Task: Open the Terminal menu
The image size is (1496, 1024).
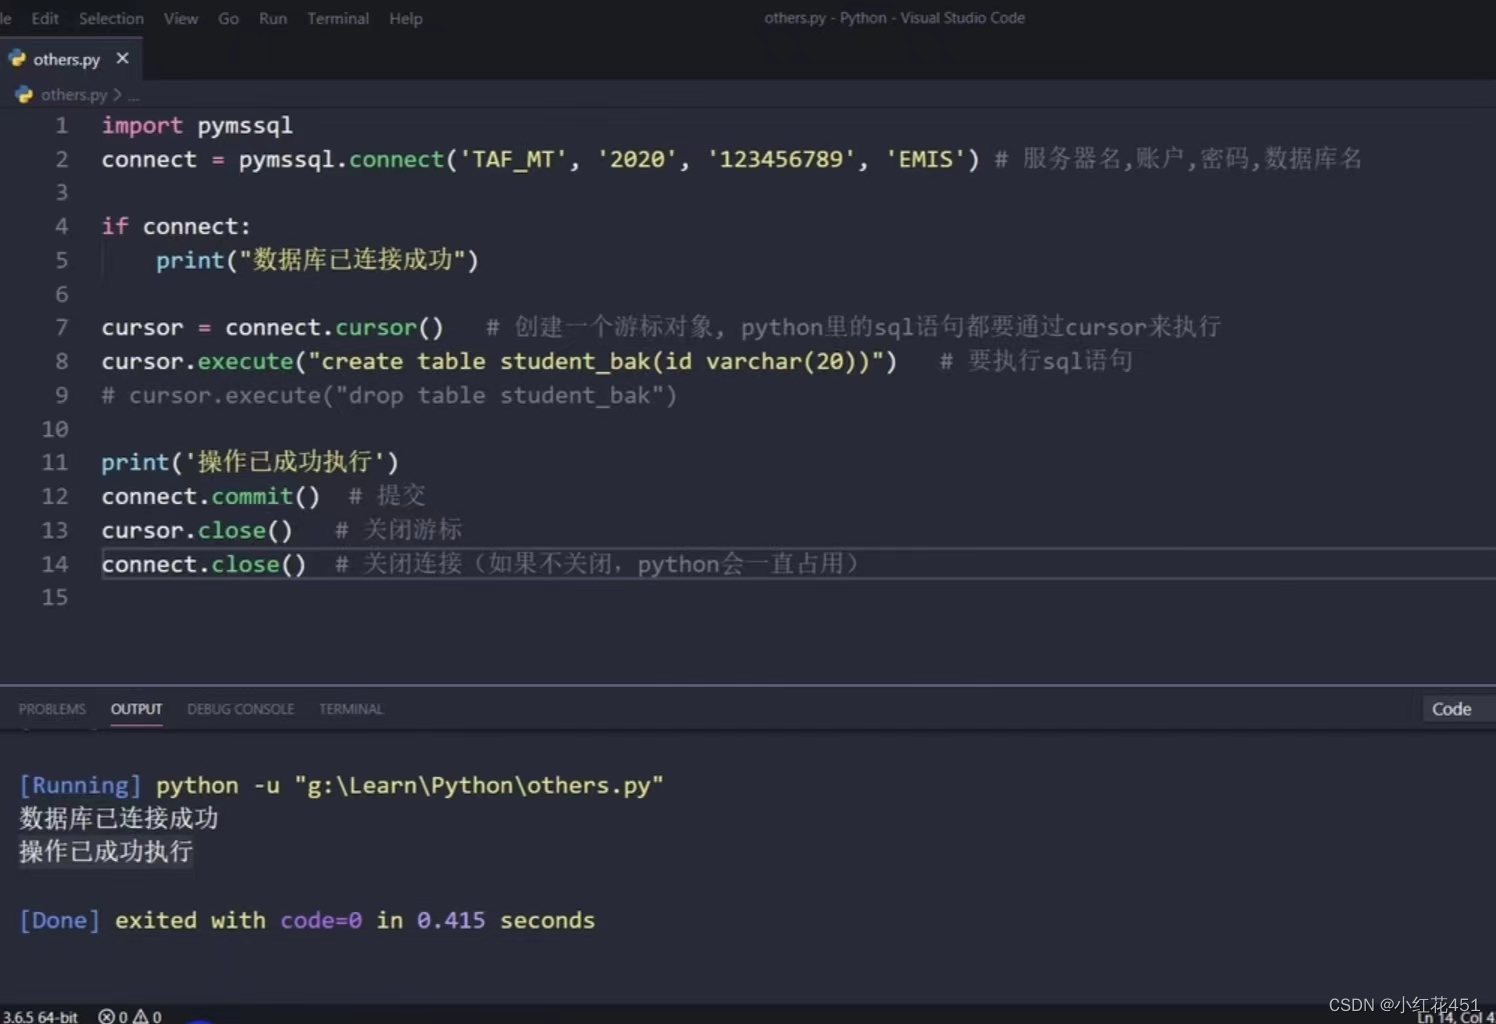Action: [338, 18]
